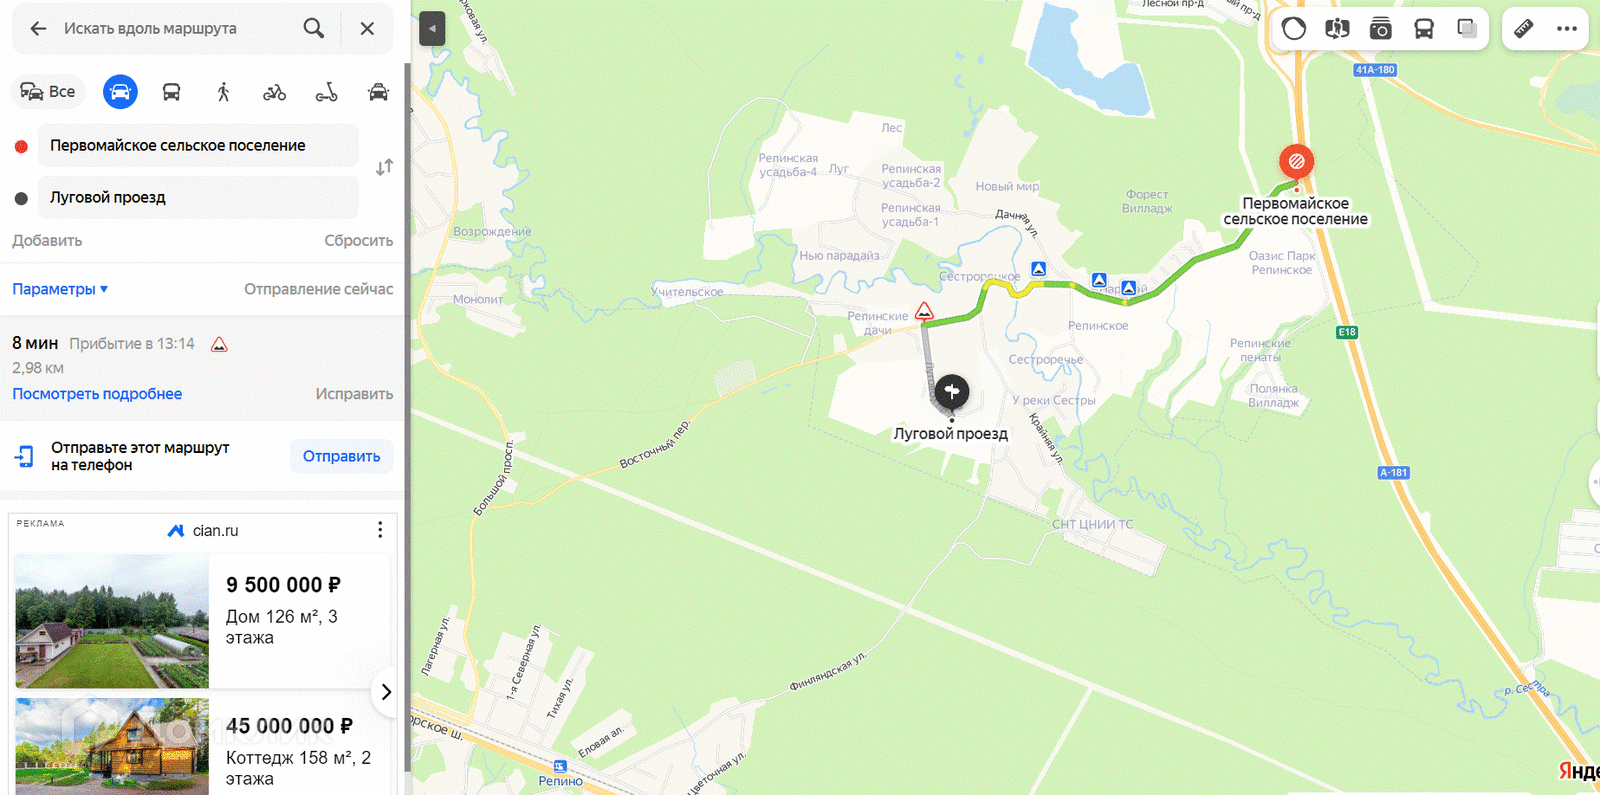Switch to taxi route mode

pyautogui.click(x=378, y=92)
